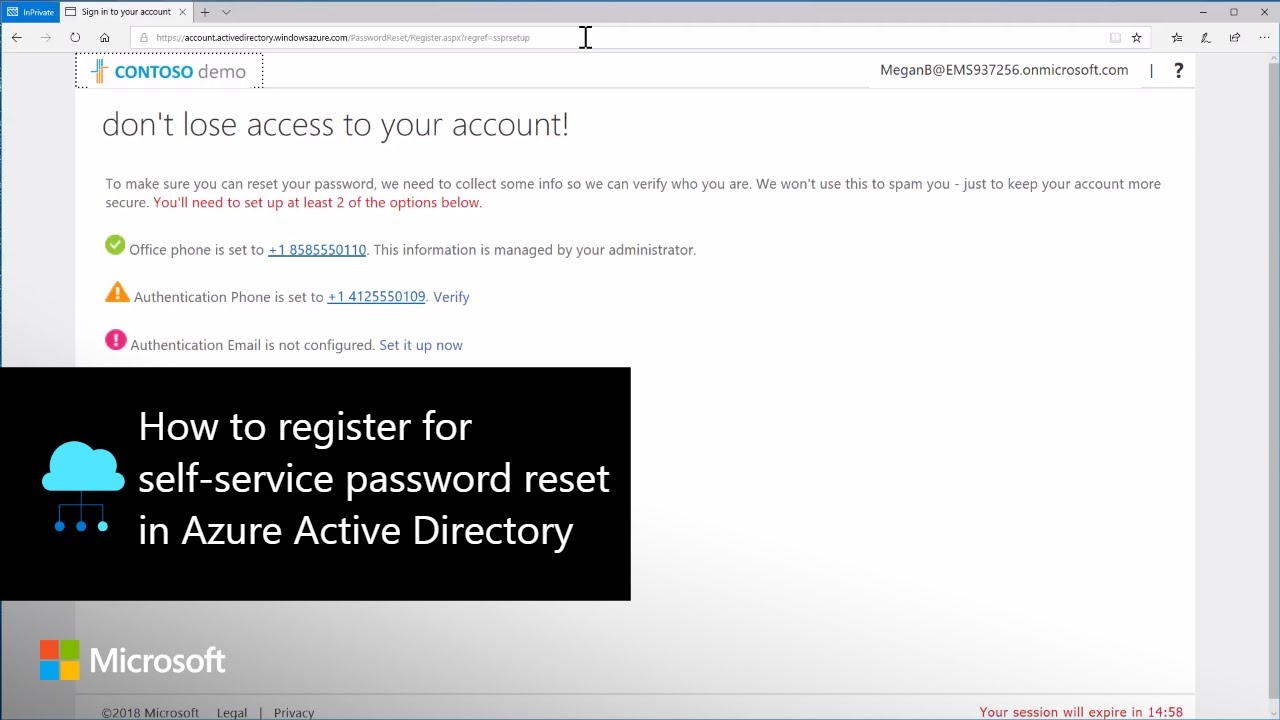Click the 'don't lose access to your account!' heading
The image size is (1280, 720).
pos(335,124)
